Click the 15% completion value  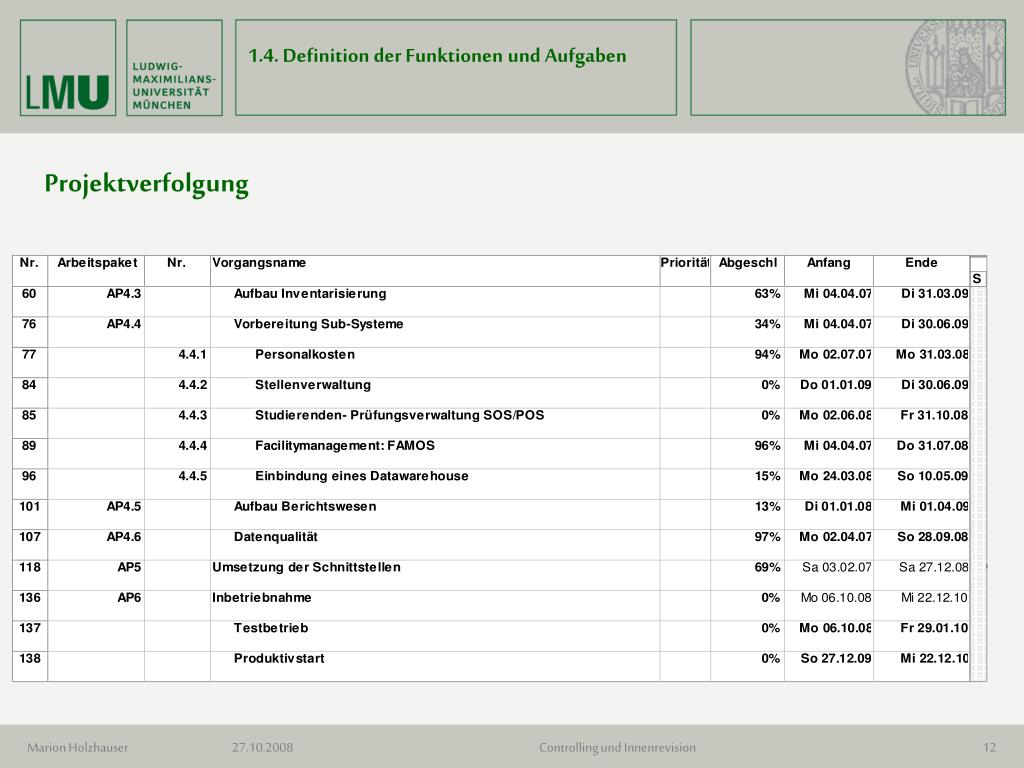[767, 476]
